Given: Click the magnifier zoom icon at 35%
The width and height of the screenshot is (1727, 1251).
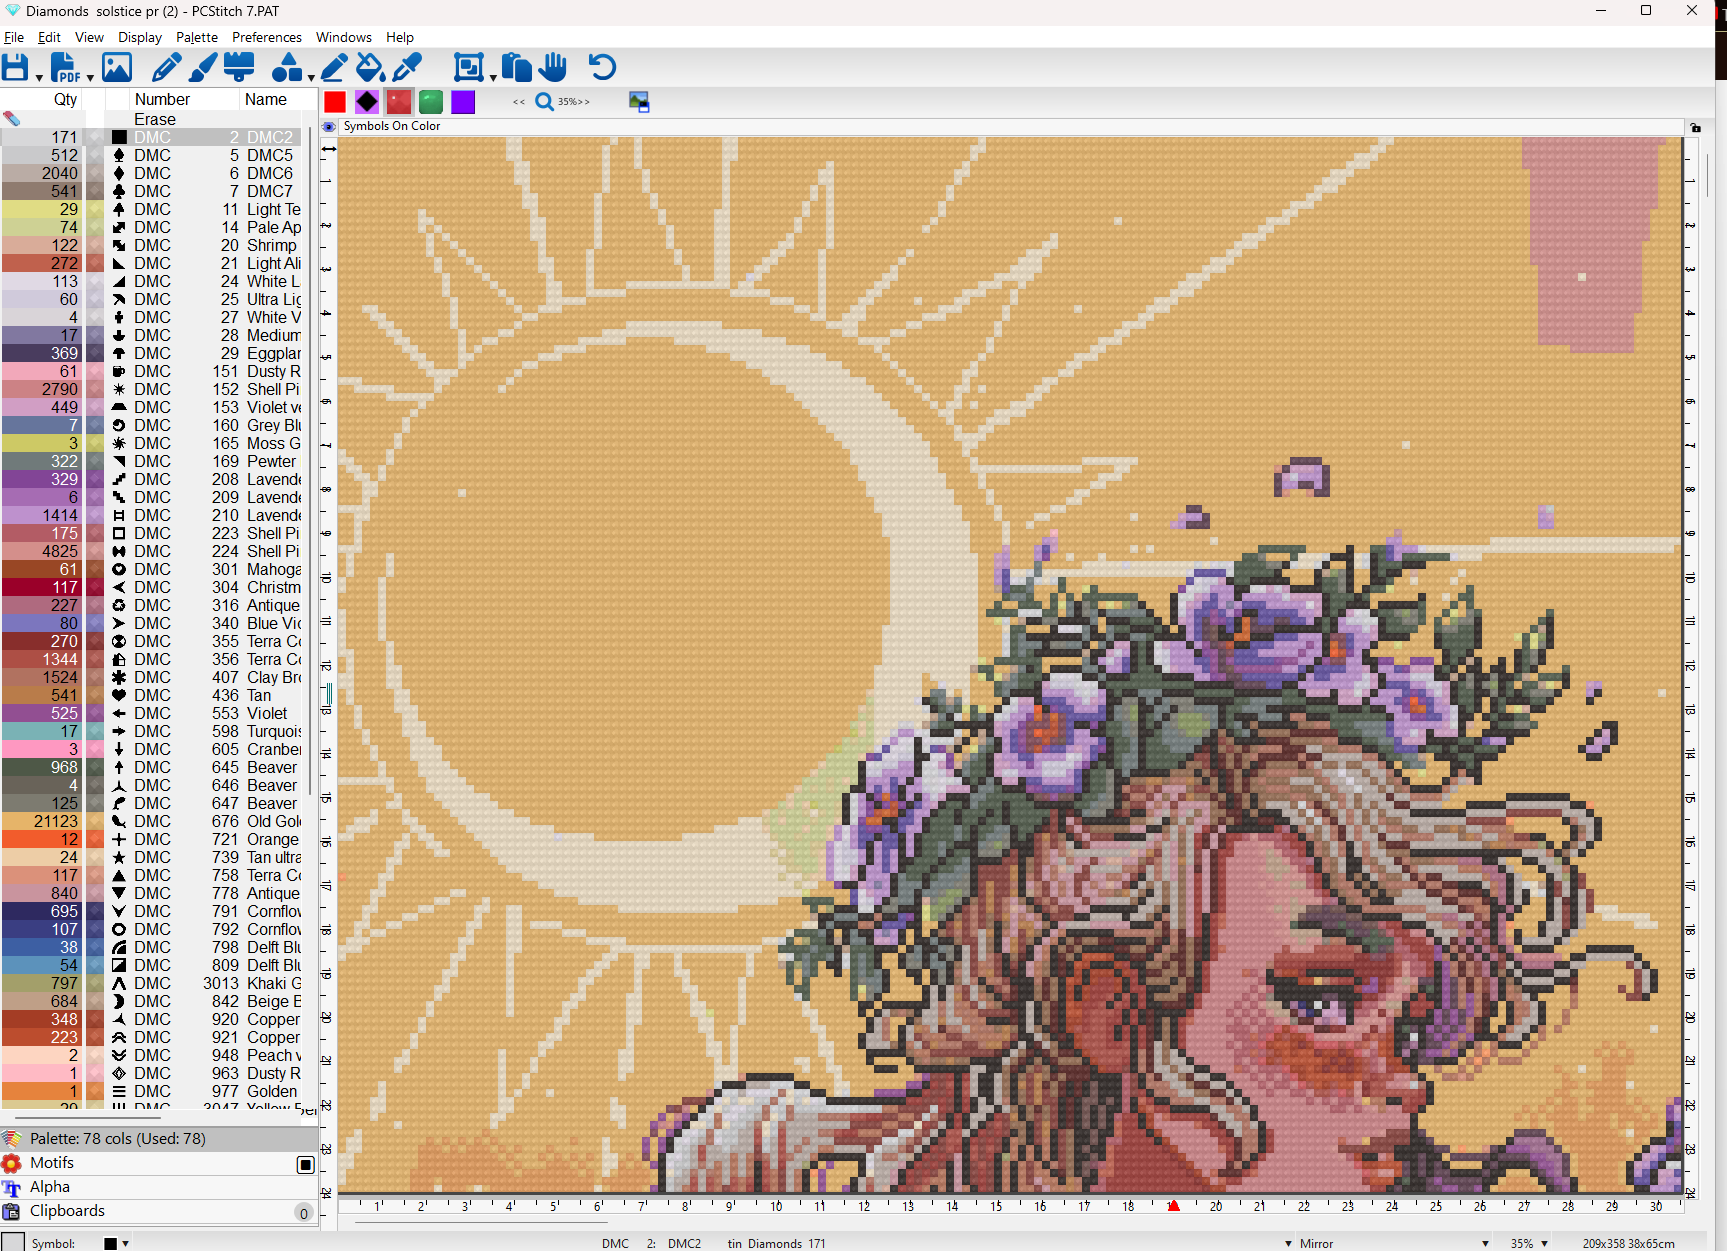Looking at the screenshot, I should (x=544, y=102).
